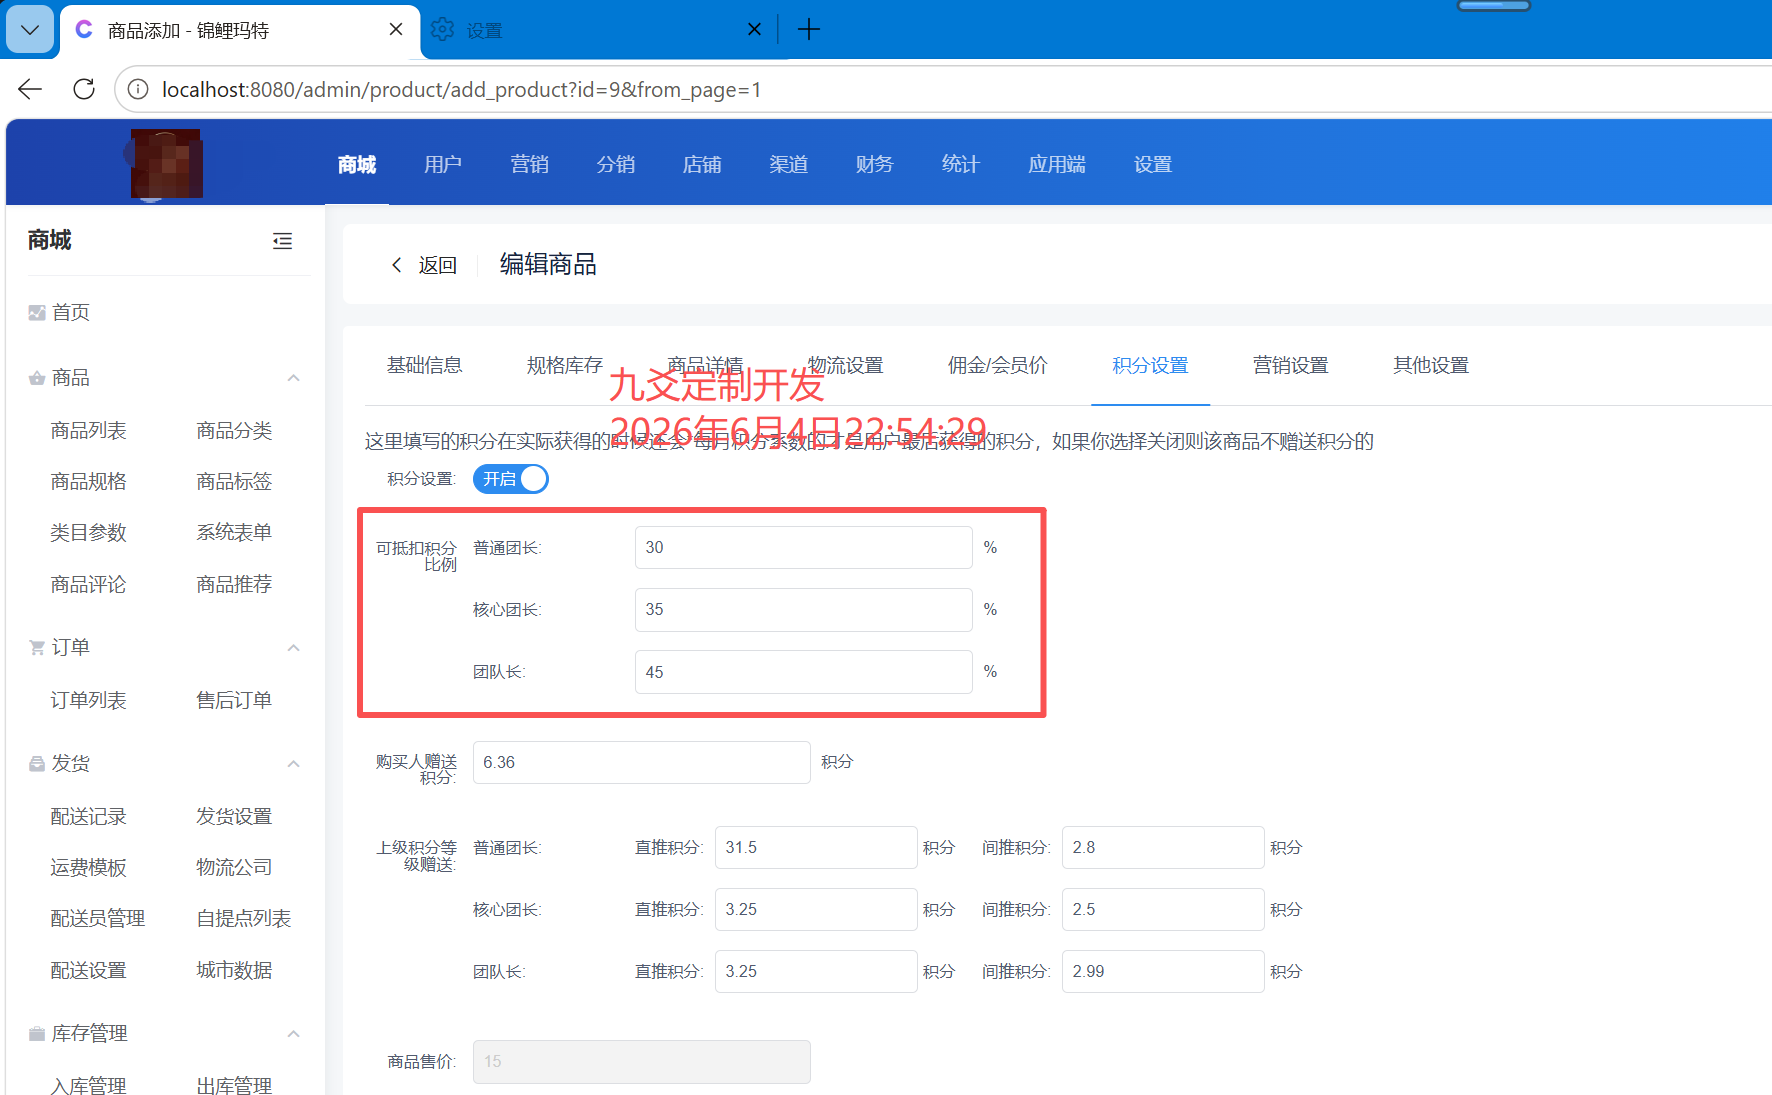Click 普通团长 直推积分 input
This screenshot has height=1095, width=1772.
click(x=816, y=847)
